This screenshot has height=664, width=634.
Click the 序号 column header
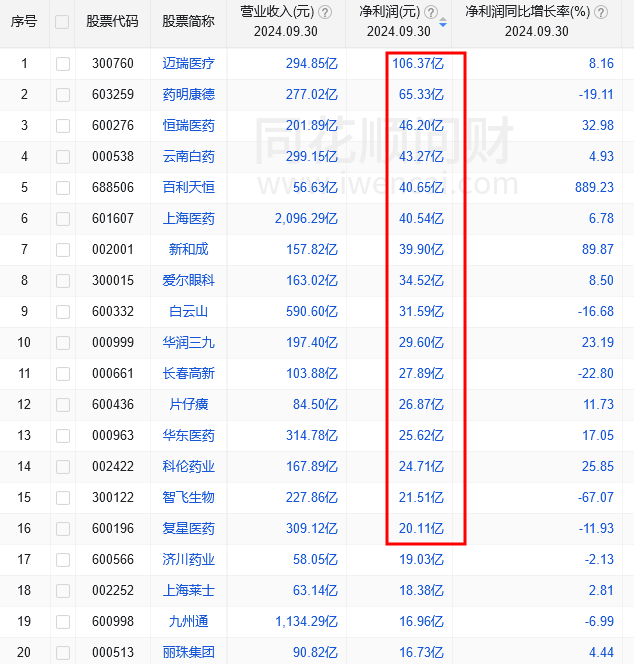24,22
